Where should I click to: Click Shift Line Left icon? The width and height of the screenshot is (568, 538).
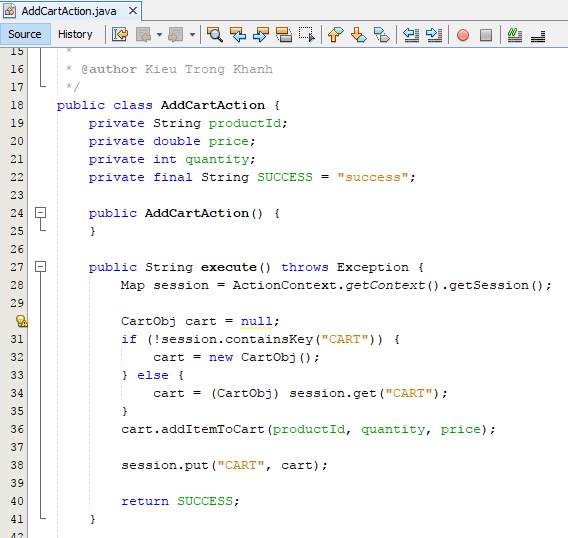coord(411,35)
